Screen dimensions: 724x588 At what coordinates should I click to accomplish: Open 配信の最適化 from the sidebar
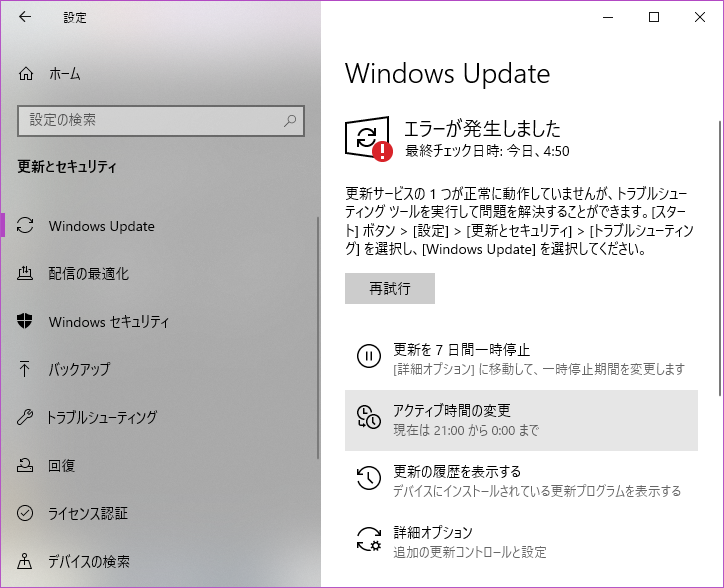(x=160, y=273)
